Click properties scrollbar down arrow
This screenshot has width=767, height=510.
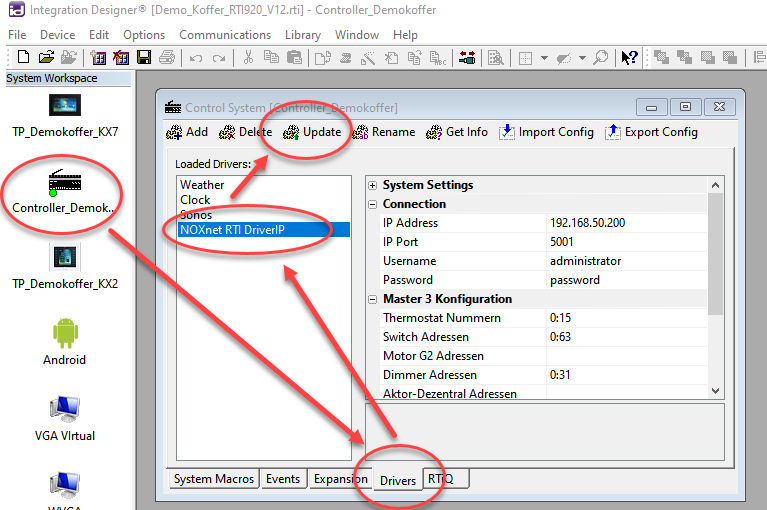point(715,391)
